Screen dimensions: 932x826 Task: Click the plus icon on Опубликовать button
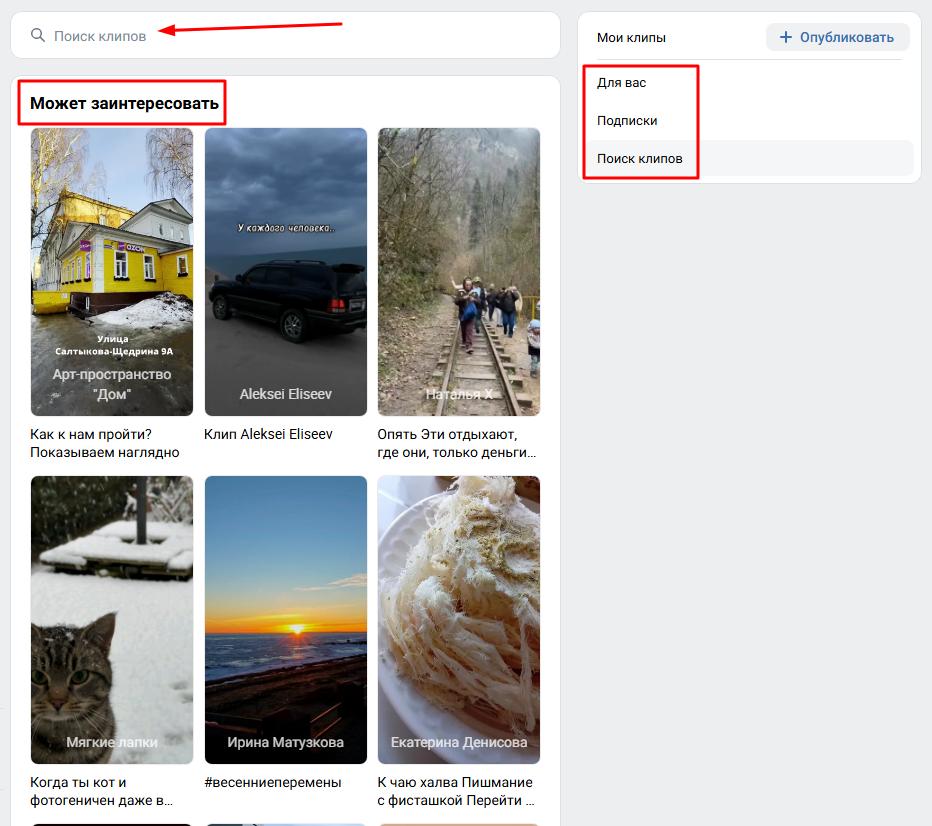(x=785, y=38)
